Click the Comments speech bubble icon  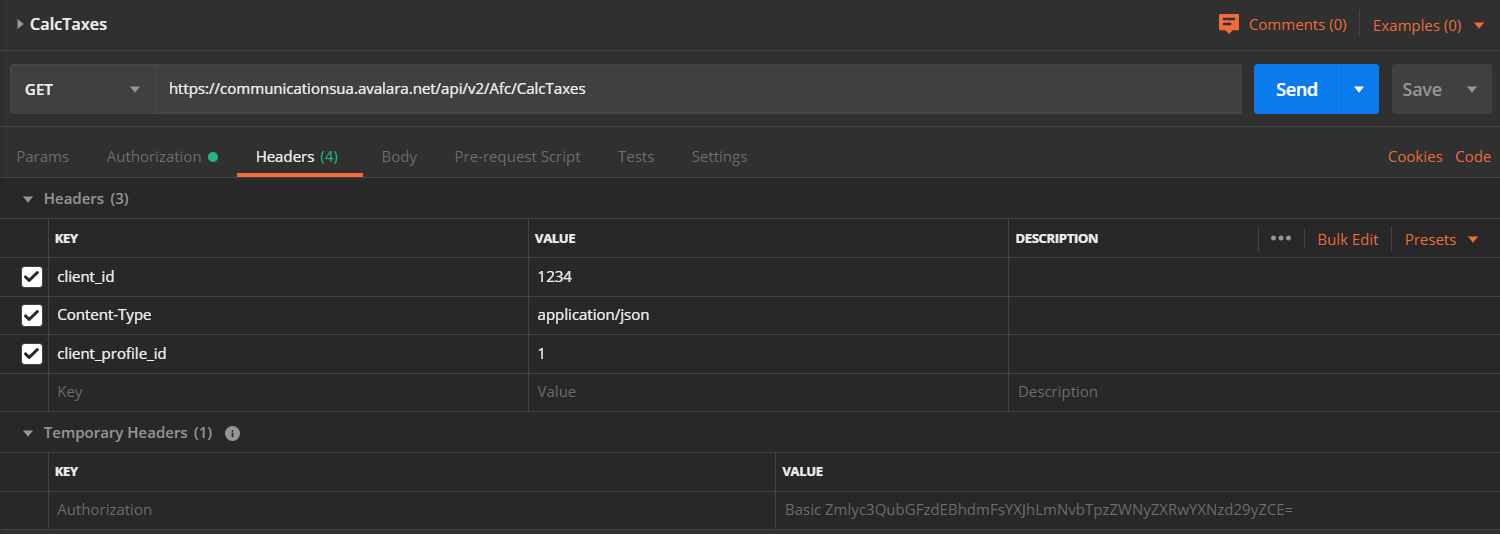1229,24
